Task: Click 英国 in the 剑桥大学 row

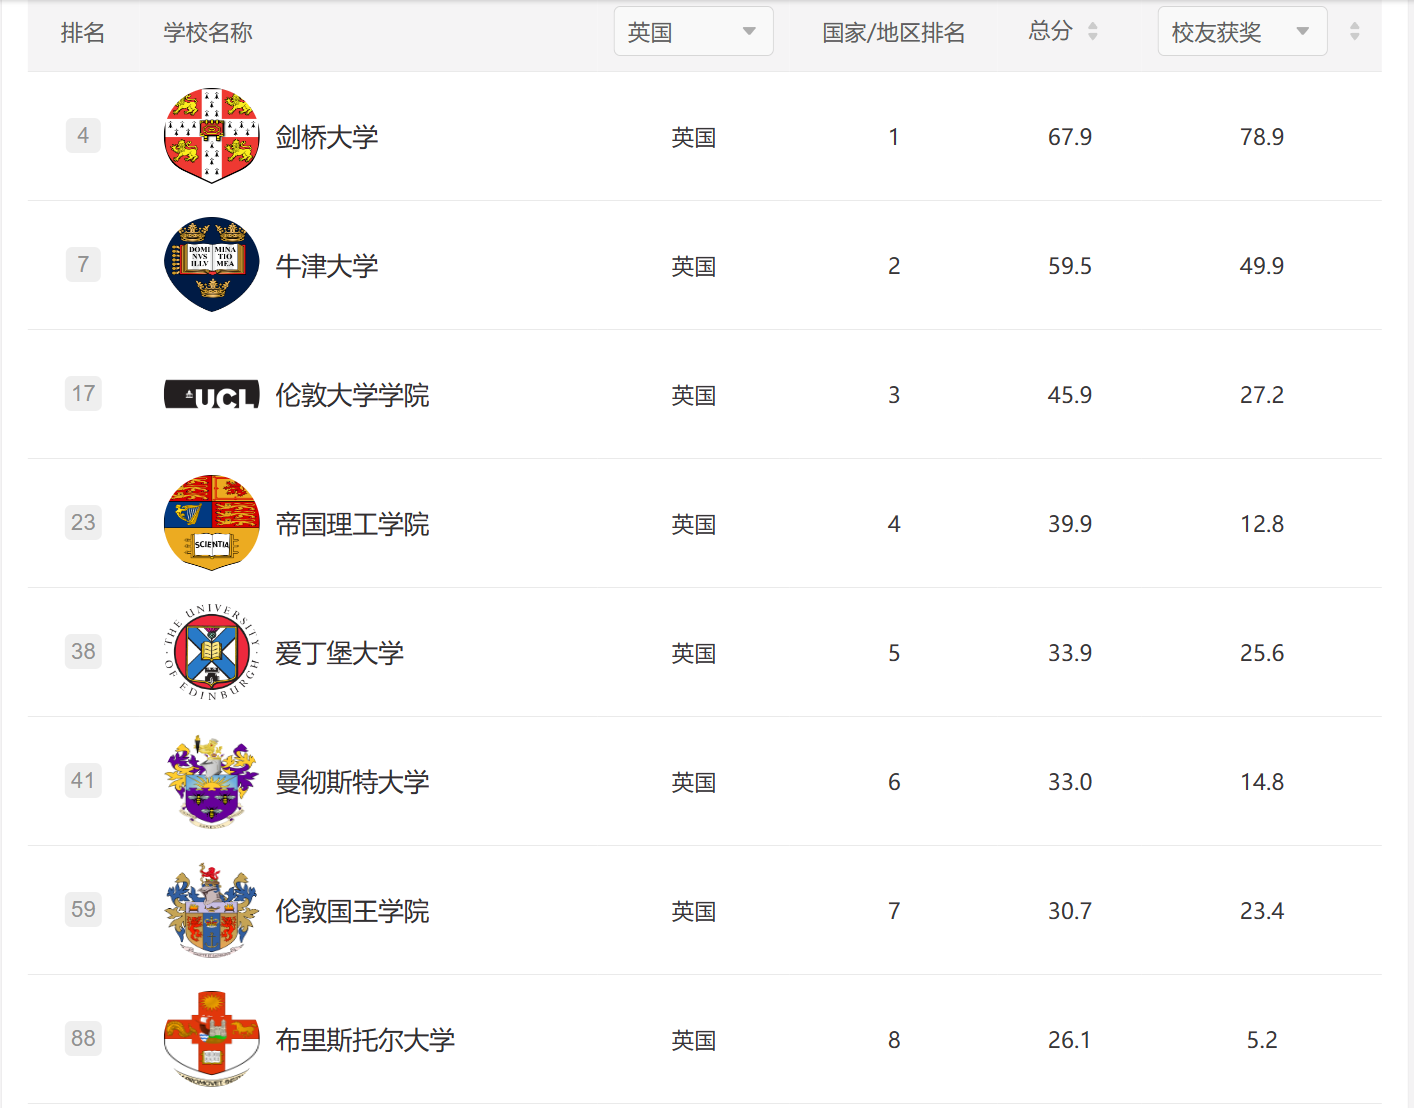Action: point(694,137)
